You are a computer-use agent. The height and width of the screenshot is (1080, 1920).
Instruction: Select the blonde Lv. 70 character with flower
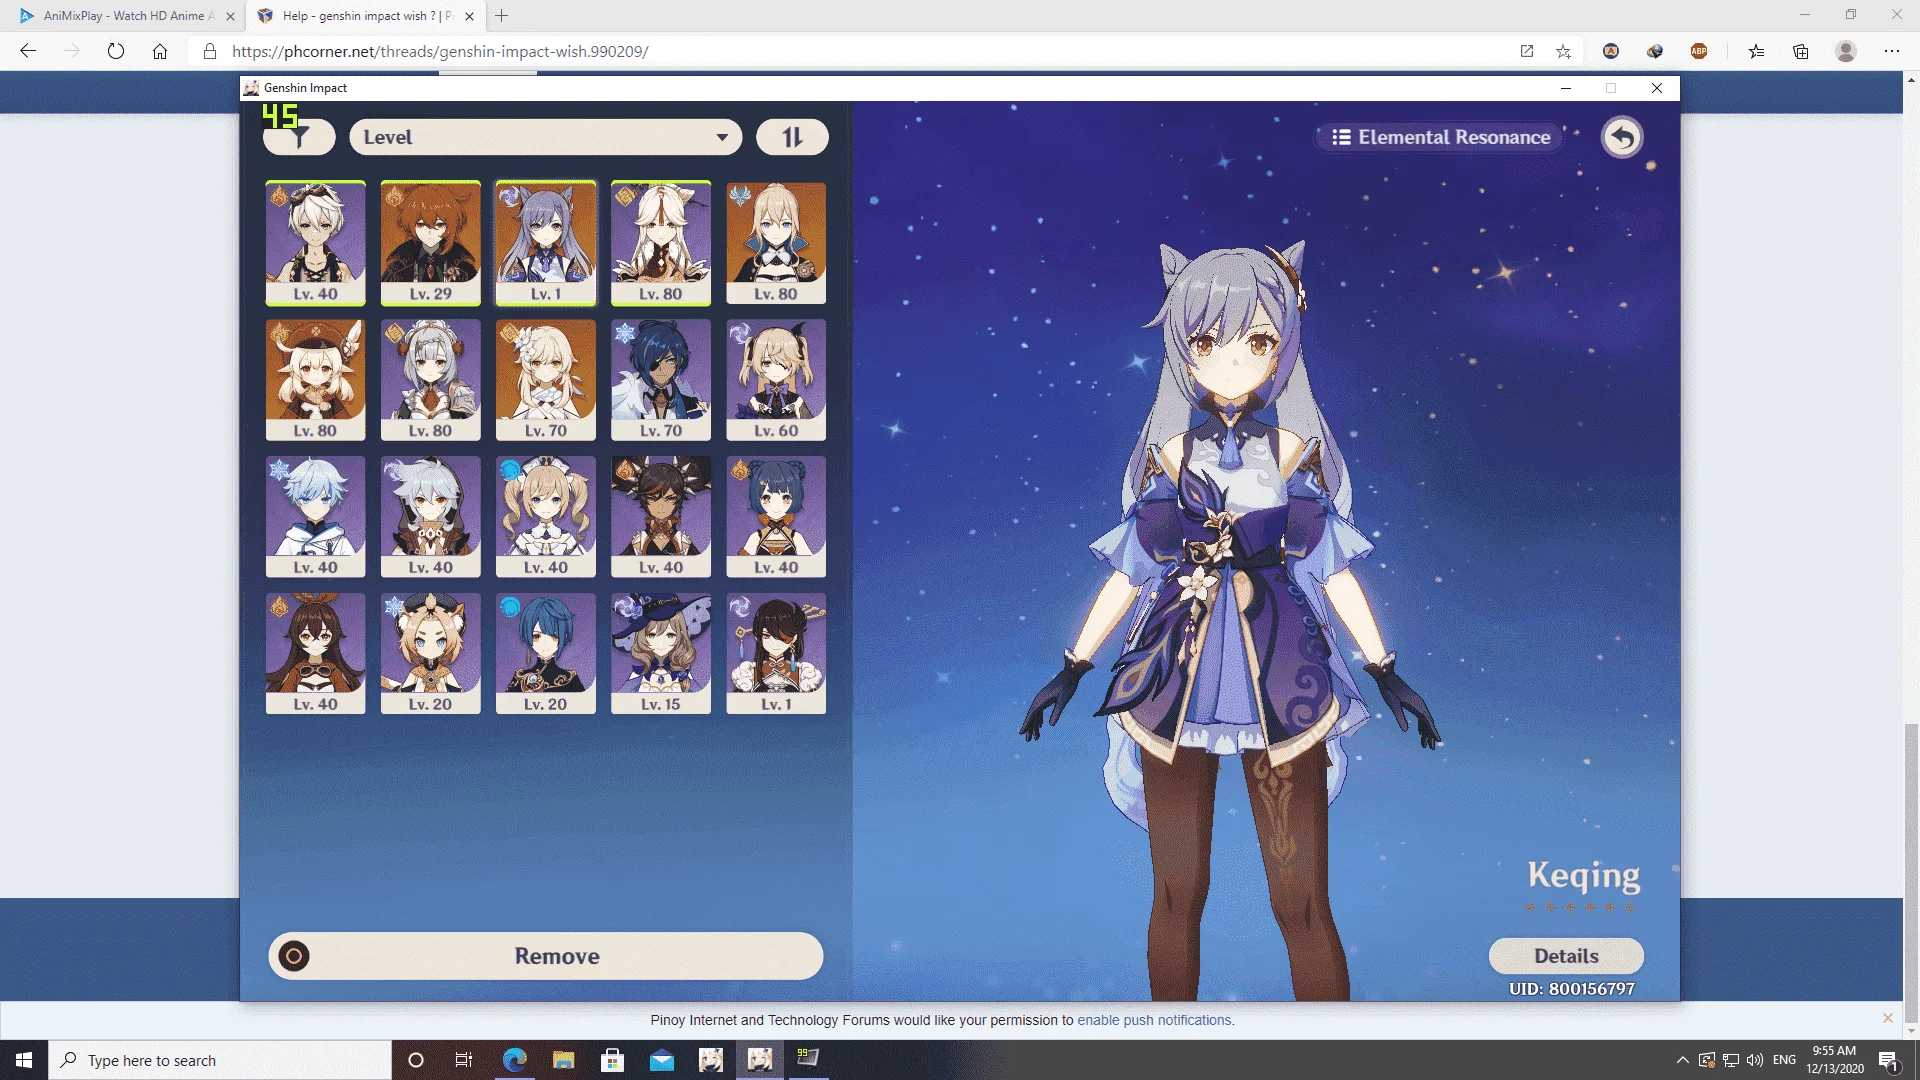[546, 380]
